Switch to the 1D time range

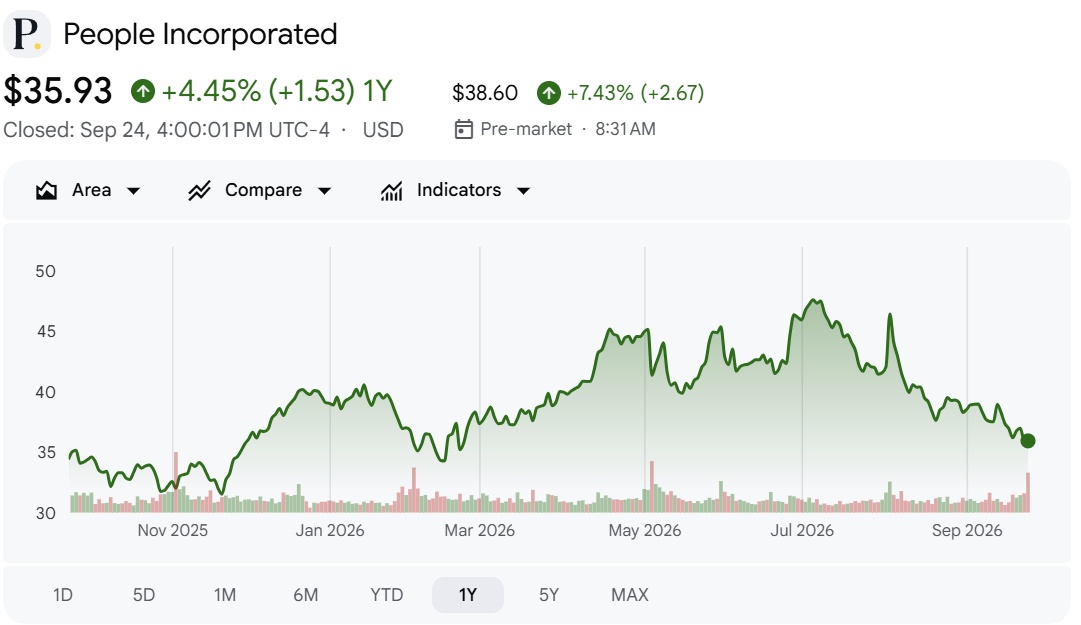coord(63,595)
